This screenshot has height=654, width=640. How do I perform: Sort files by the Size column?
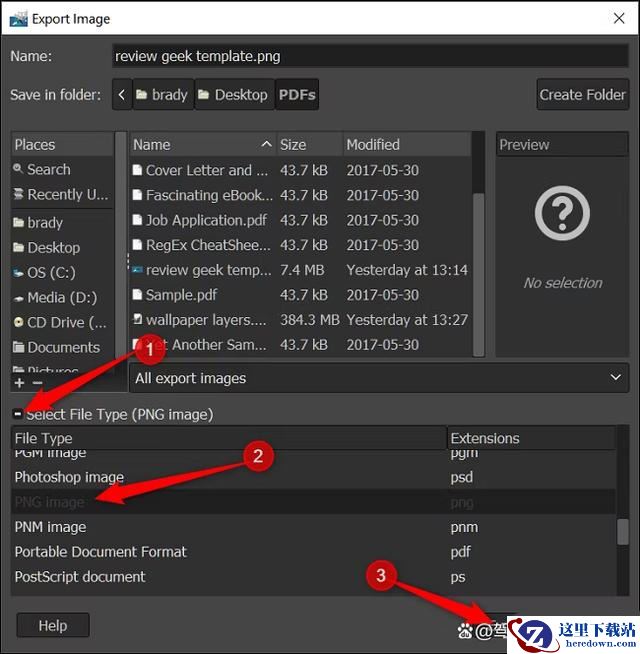click(x=310, y=145)
